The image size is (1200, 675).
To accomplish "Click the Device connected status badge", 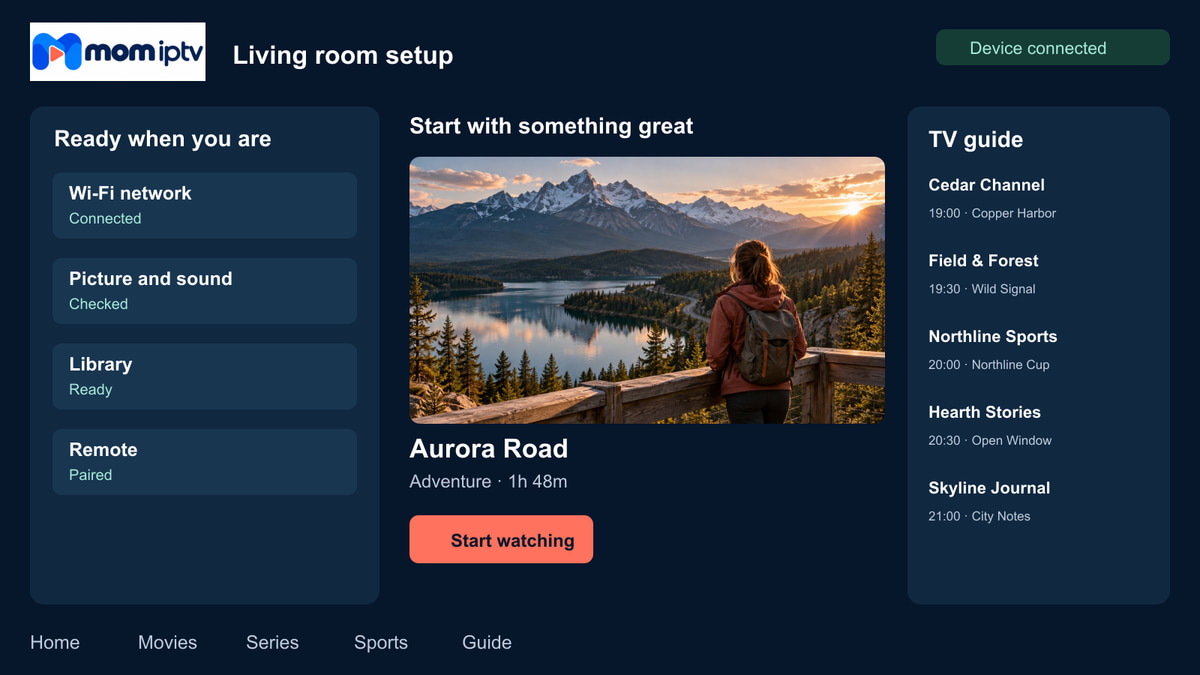I will pyautogui.click(x=1052, y=48).
